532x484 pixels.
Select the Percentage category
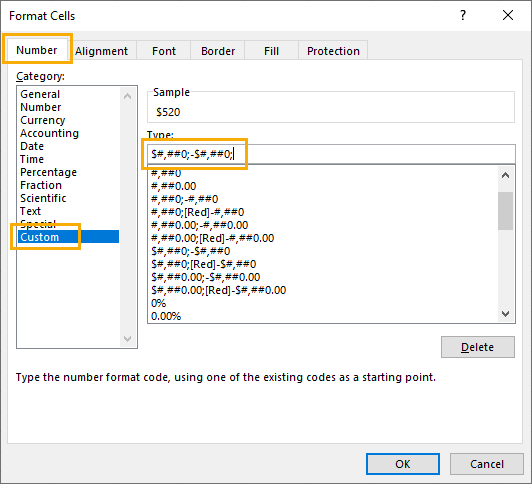pos(49,172)
